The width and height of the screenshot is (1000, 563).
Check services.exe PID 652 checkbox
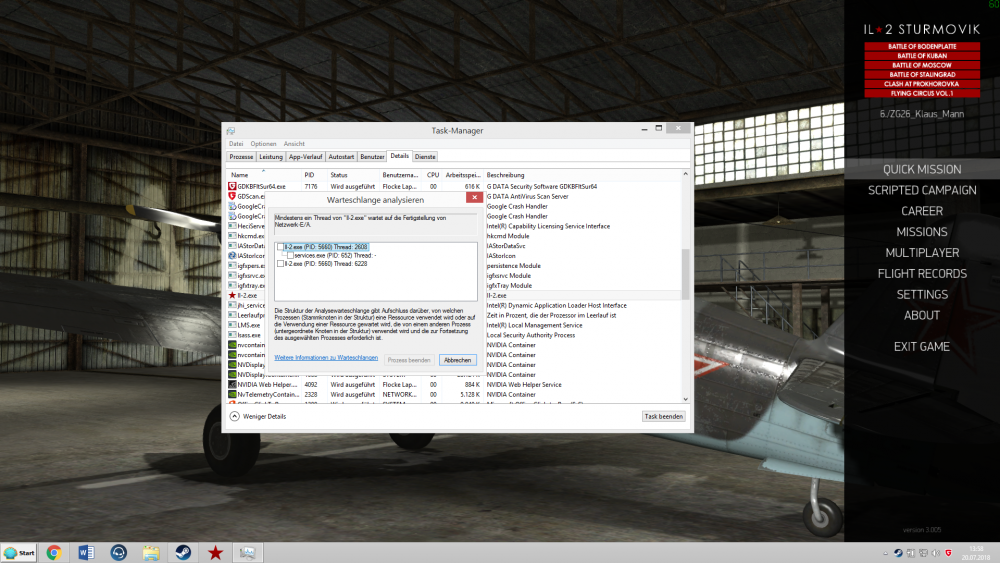tap(290, 255)
